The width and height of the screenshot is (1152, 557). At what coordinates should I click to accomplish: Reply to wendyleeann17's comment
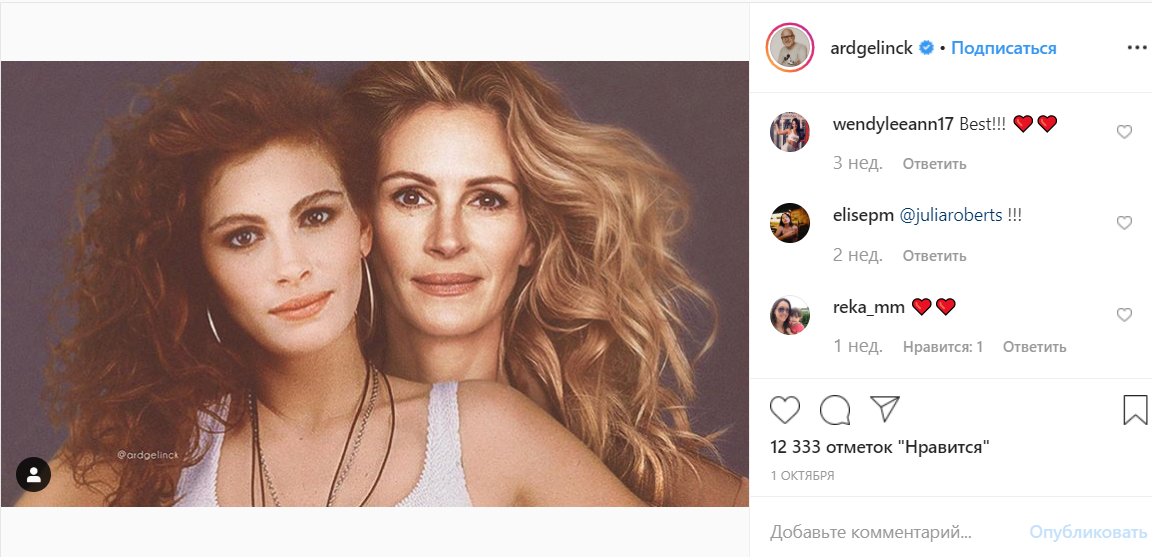(934, 164)
